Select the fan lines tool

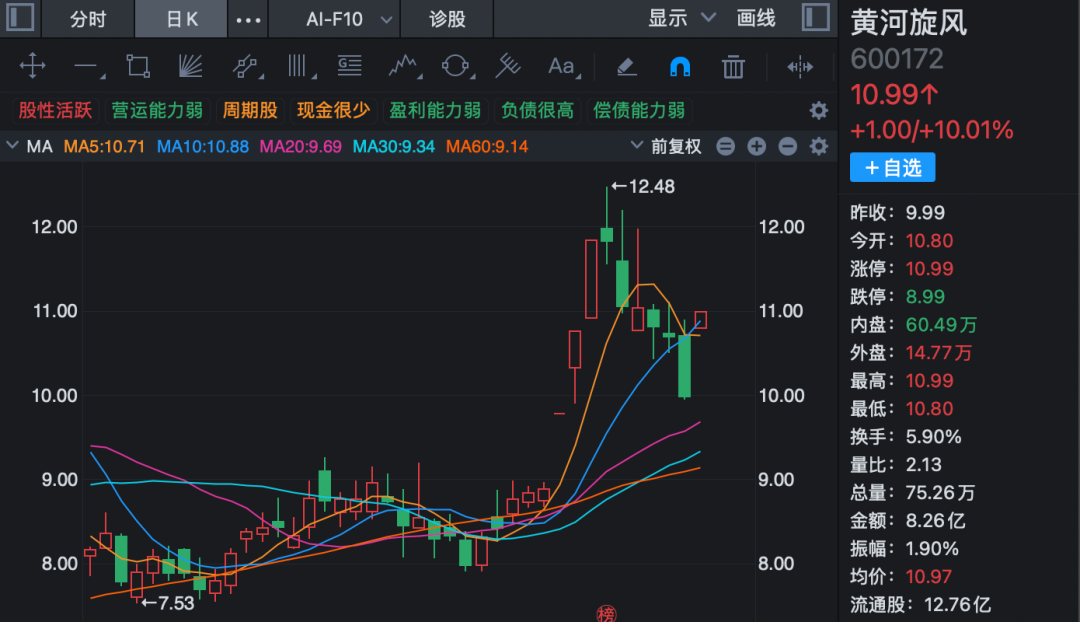click(190, 67)
